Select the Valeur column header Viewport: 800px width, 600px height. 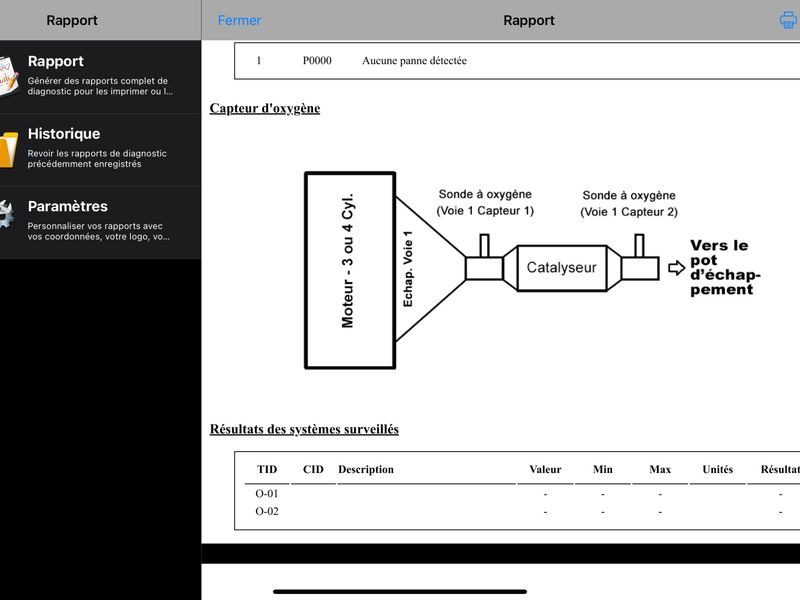[545, 469]
